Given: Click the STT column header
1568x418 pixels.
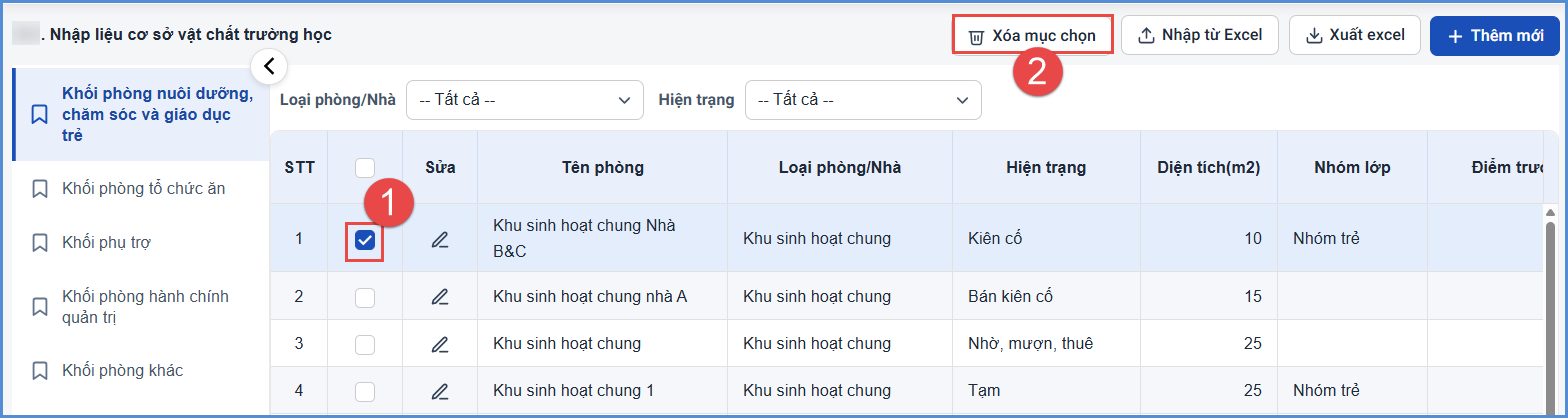Looking at the screenshot, I should tap(299, 168).
